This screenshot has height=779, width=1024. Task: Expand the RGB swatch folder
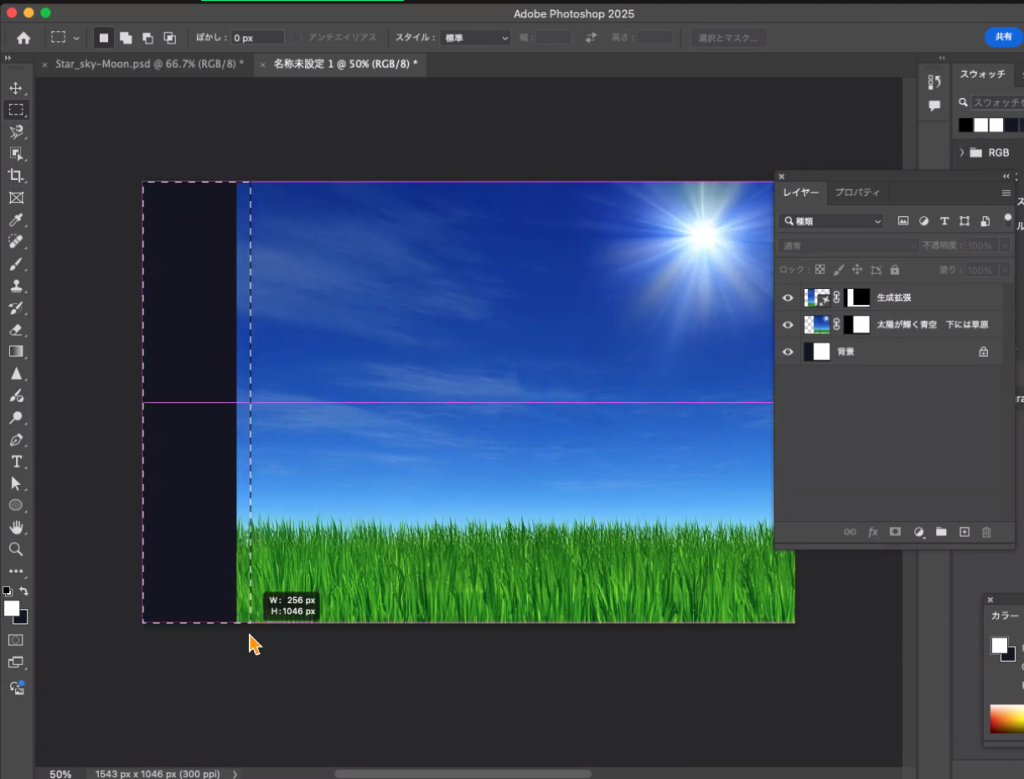click(962, 153)
